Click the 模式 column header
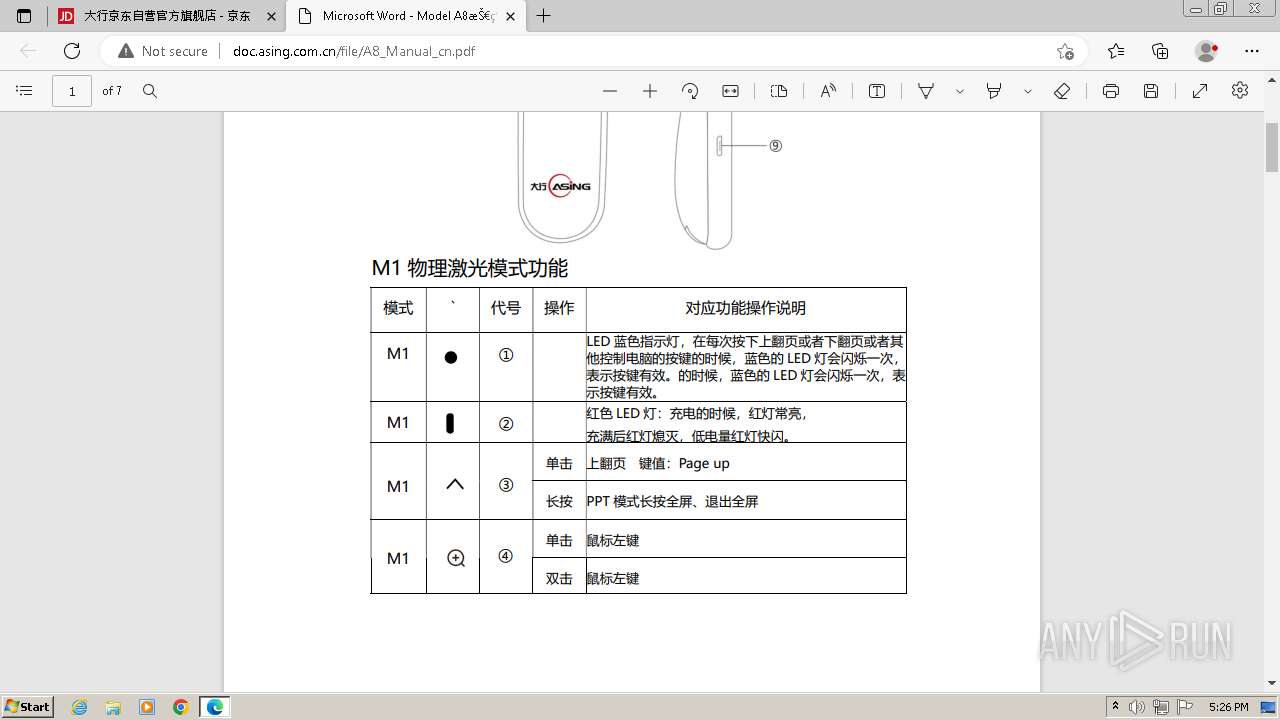This screenshot has width=1280, height=720. [398, 308]
